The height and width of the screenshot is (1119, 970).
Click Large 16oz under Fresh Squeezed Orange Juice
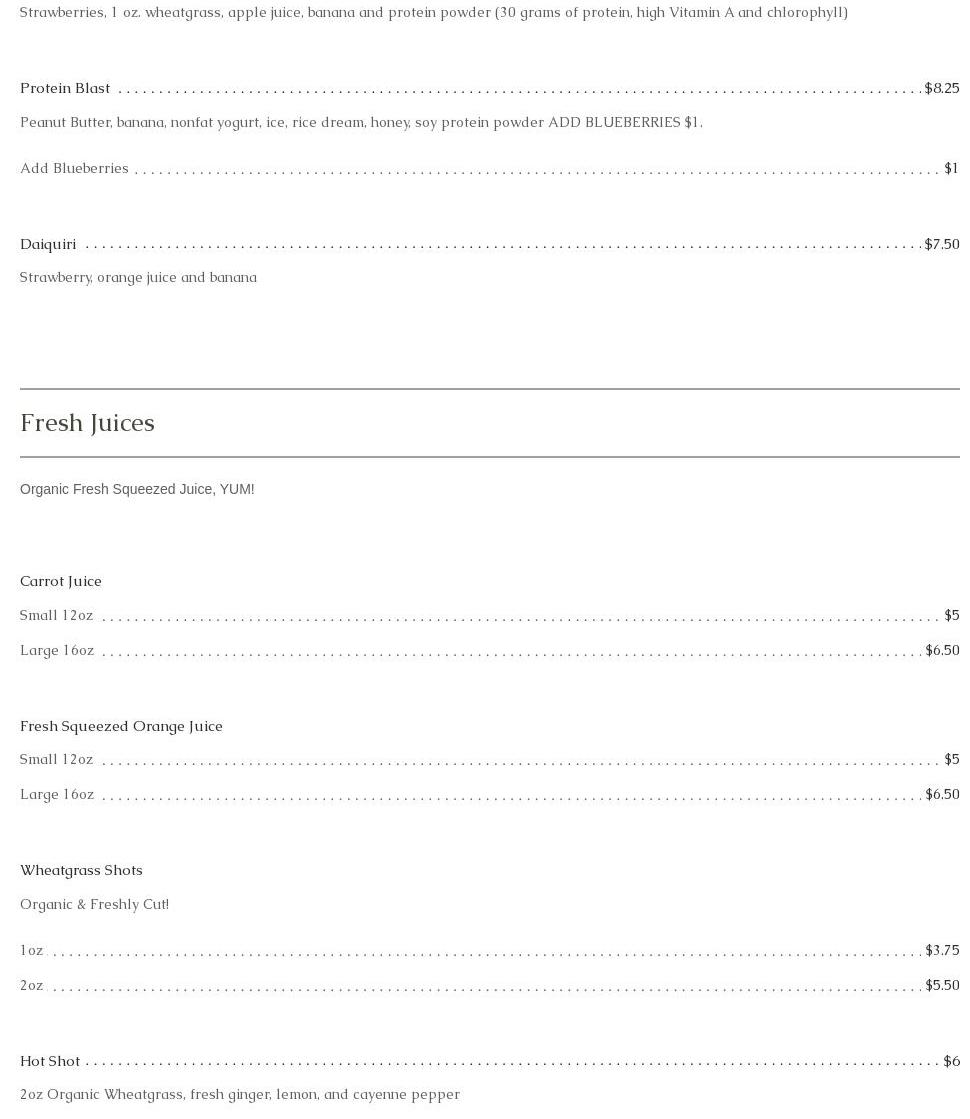[x=57, y=794]
